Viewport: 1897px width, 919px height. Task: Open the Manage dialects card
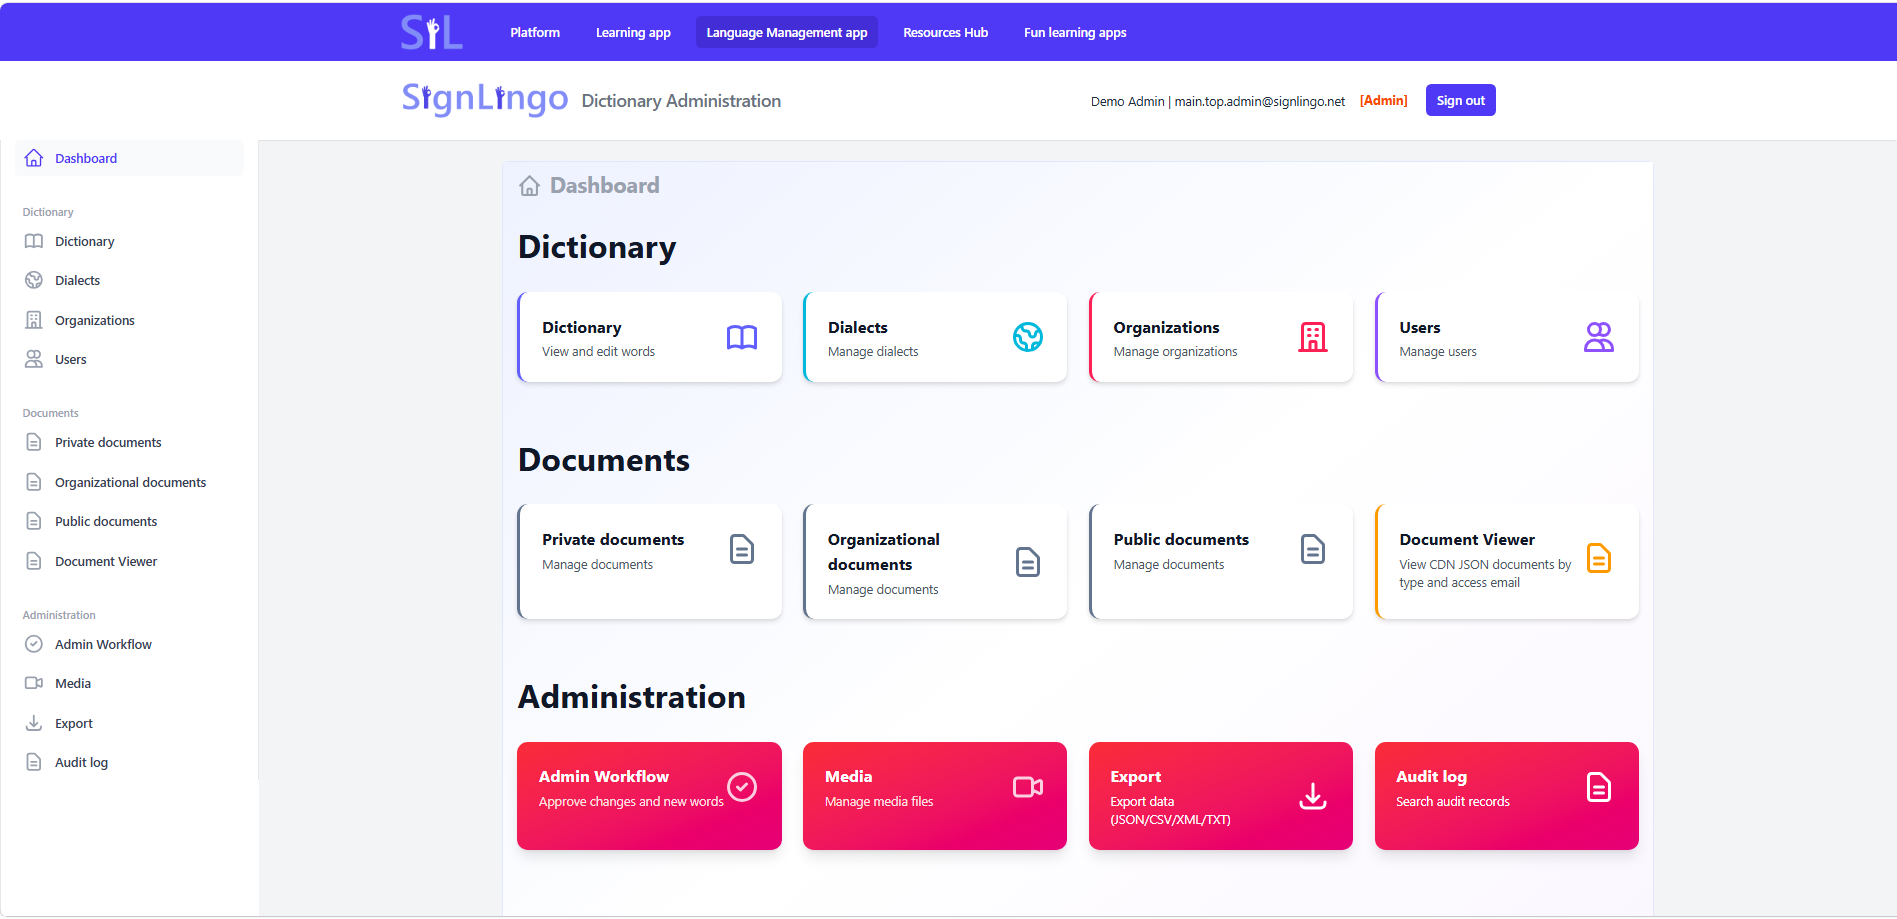click(x=935, y=337)
